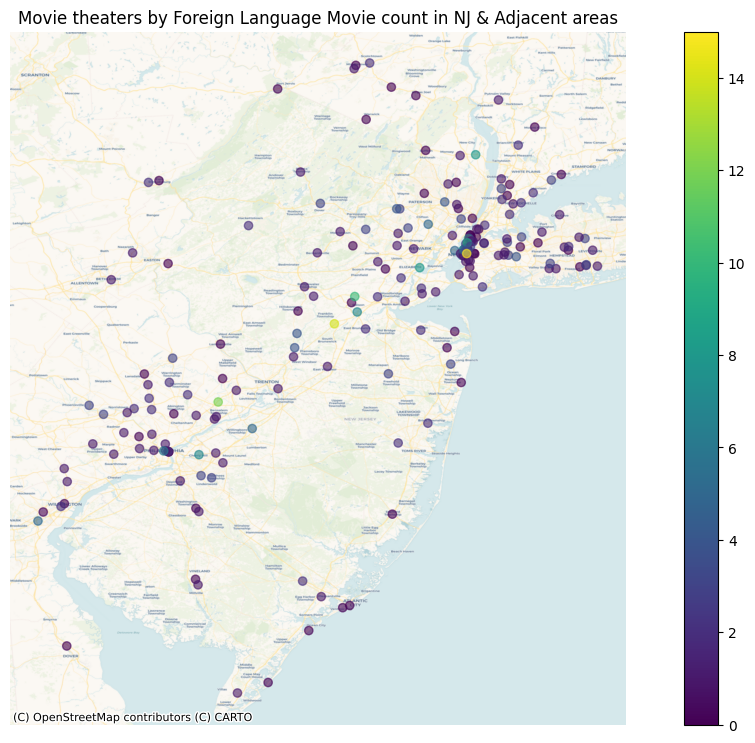Select the purple marker near Easton
Image resolution: width=755 pixels, height=743 pixels.
(x=168, y=264)
